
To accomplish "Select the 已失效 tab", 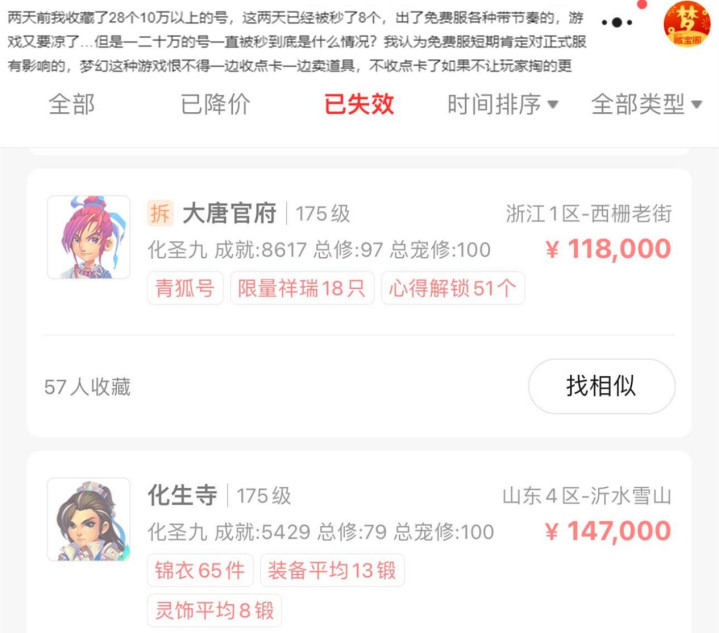I will (359, 104).
